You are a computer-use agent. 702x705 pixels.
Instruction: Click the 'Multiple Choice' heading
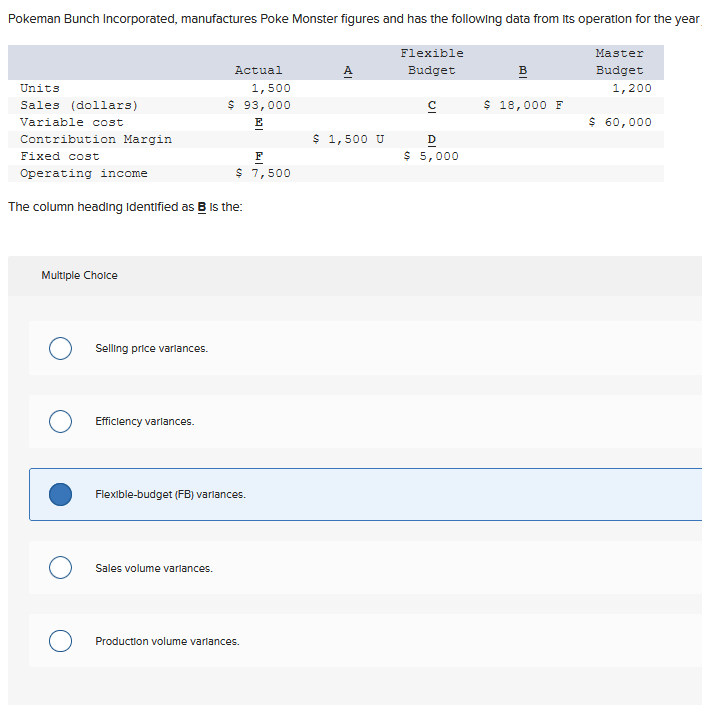pos(80,275)
